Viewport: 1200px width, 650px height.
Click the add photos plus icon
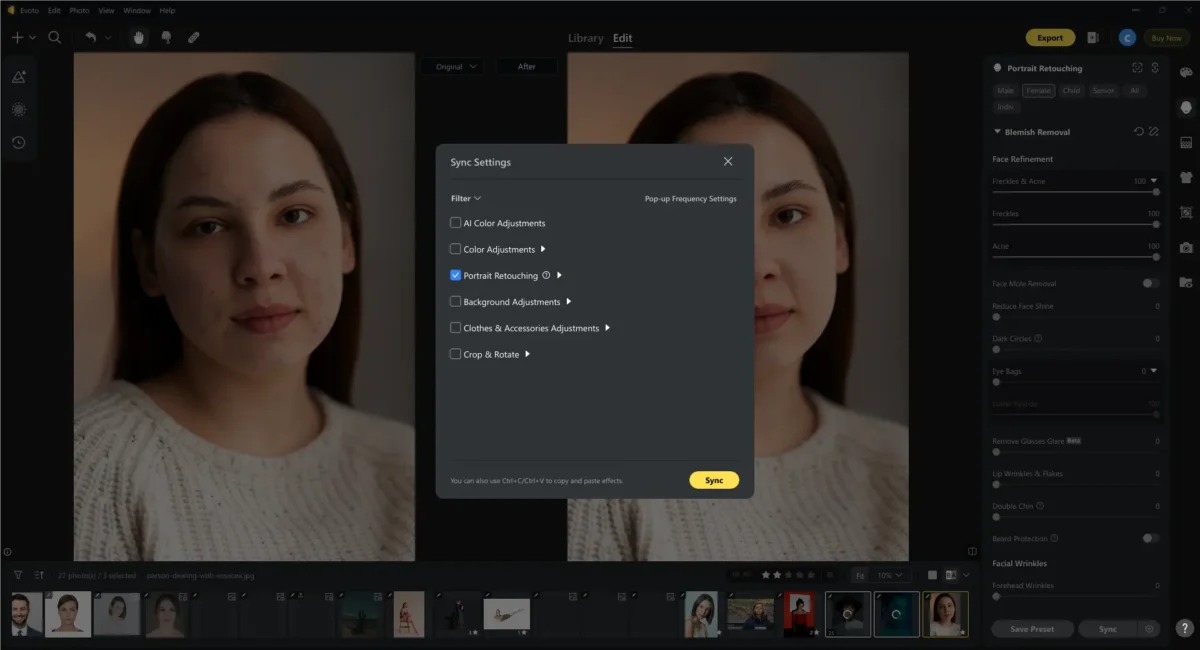[x=17, y=37]
